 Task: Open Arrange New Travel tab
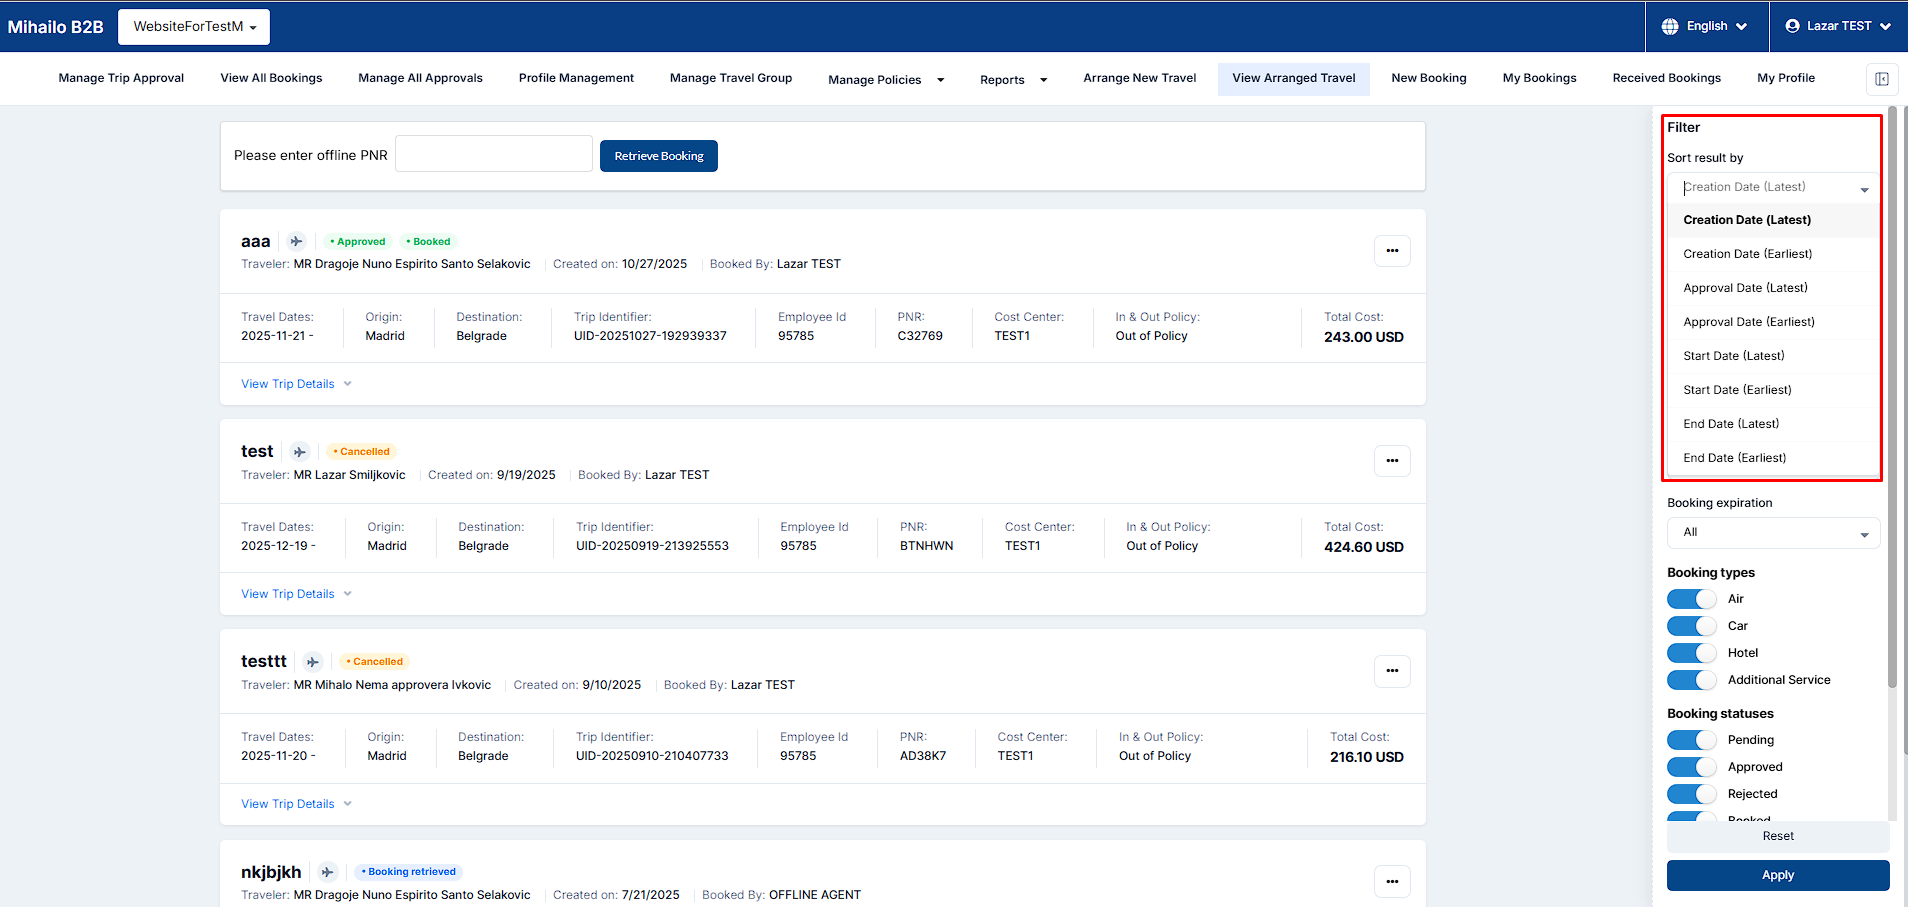tap(1139, 78)
